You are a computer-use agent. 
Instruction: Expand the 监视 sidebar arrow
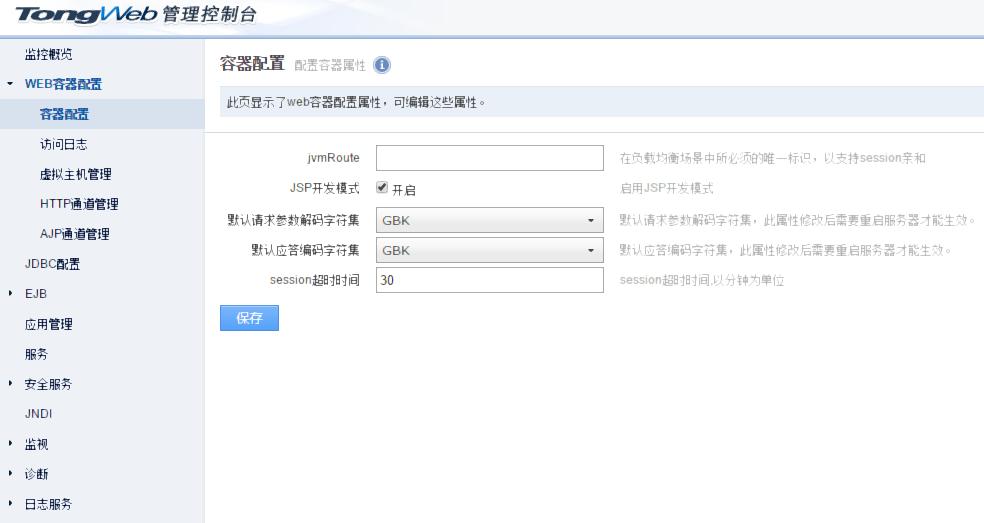10,444
